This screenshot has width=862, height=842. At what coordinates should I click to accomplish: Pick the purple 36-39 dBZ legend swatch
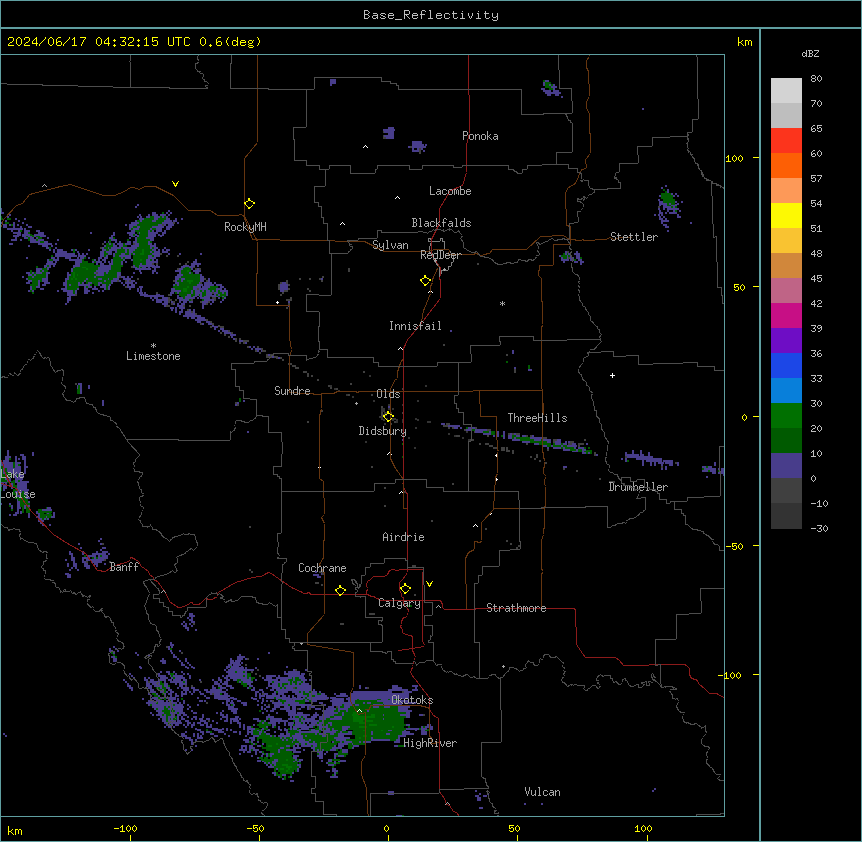(786, 341)
